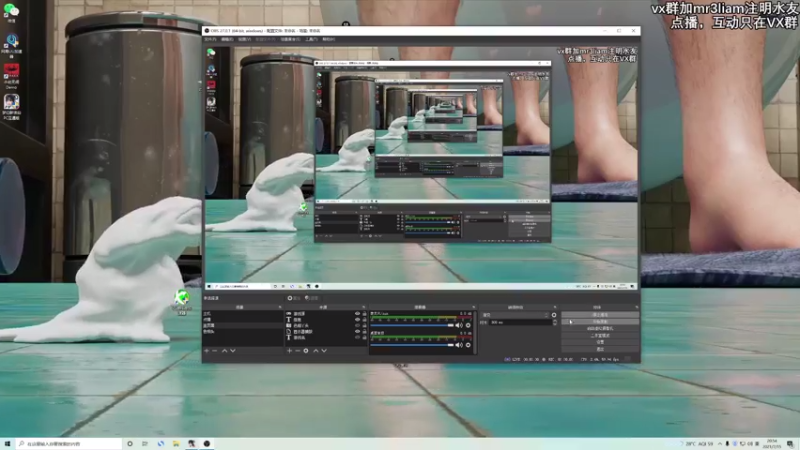Enable studio mode button
The height and width of the screenshot is (450, 800).
pos(600,336)
